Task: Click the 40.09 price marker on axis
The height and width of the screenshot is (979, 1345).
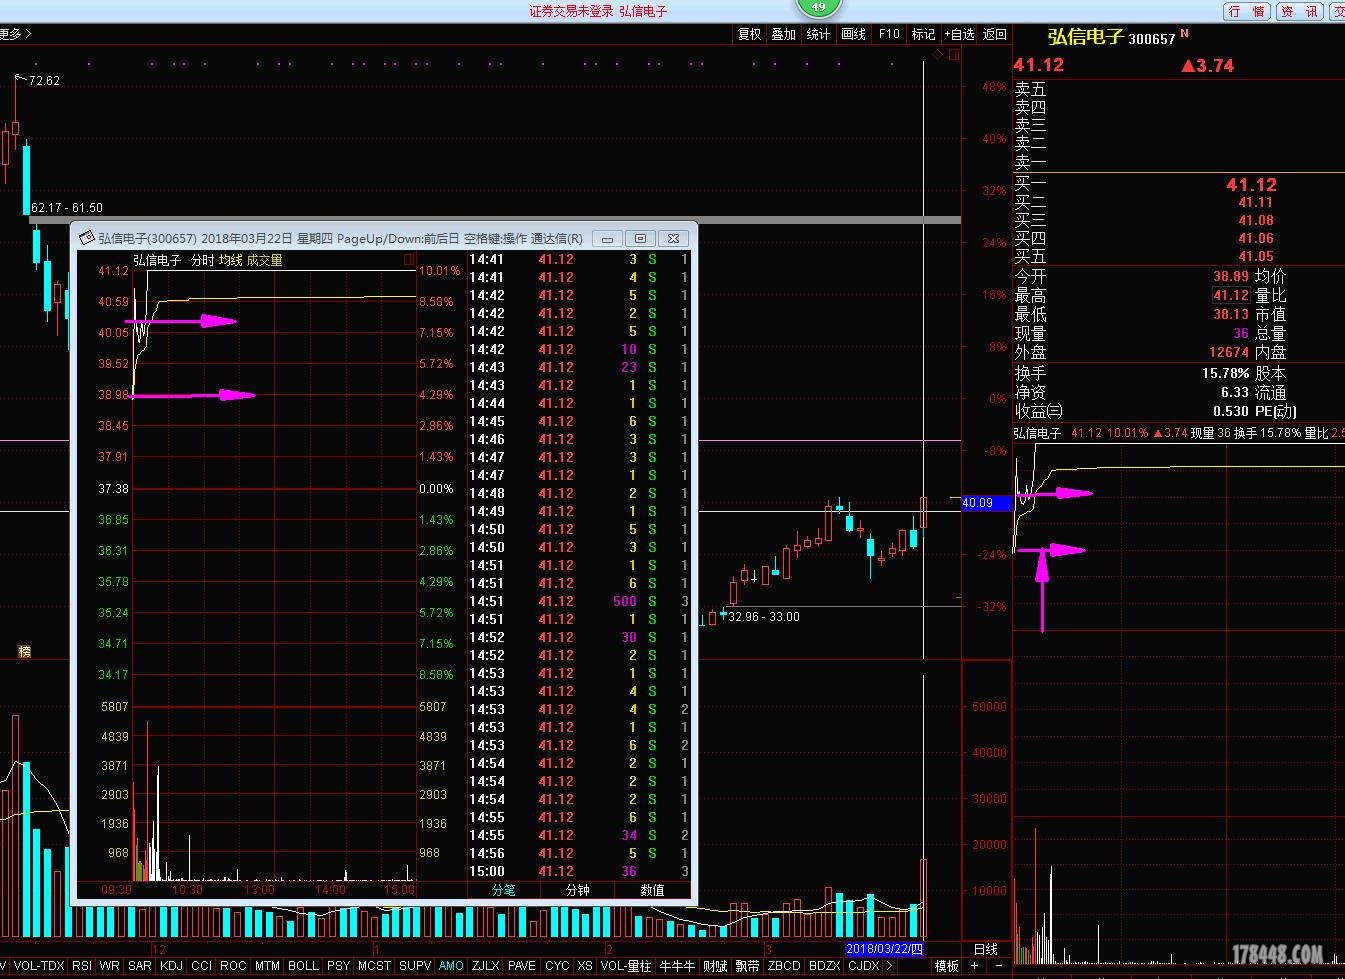Action: (x=986, y=503)
